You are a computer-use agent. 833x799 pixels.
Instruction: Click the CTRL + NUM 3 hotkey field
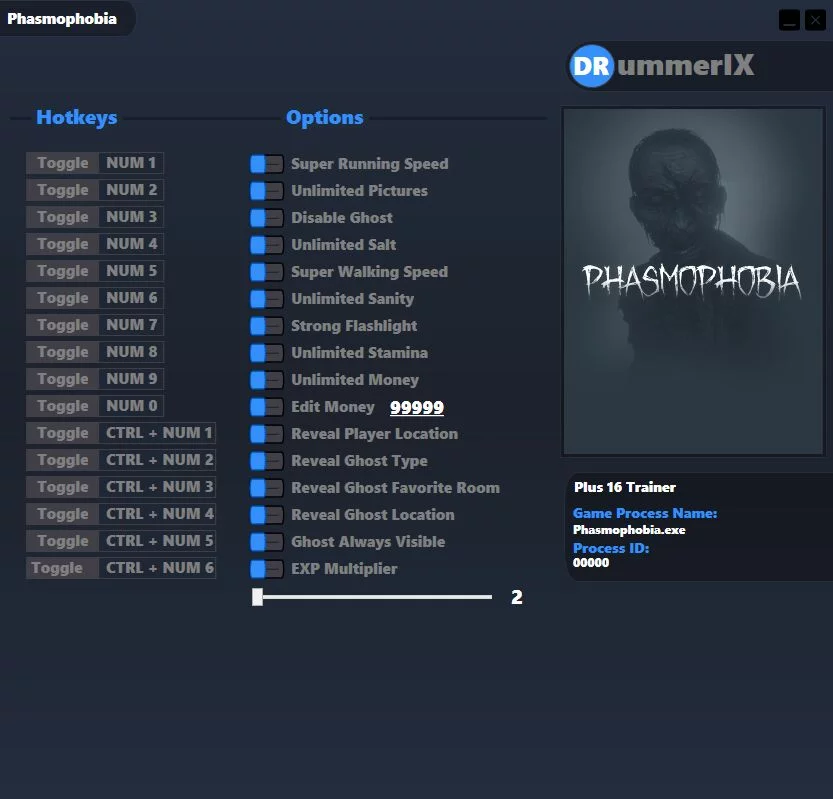(x=159, y=487)
